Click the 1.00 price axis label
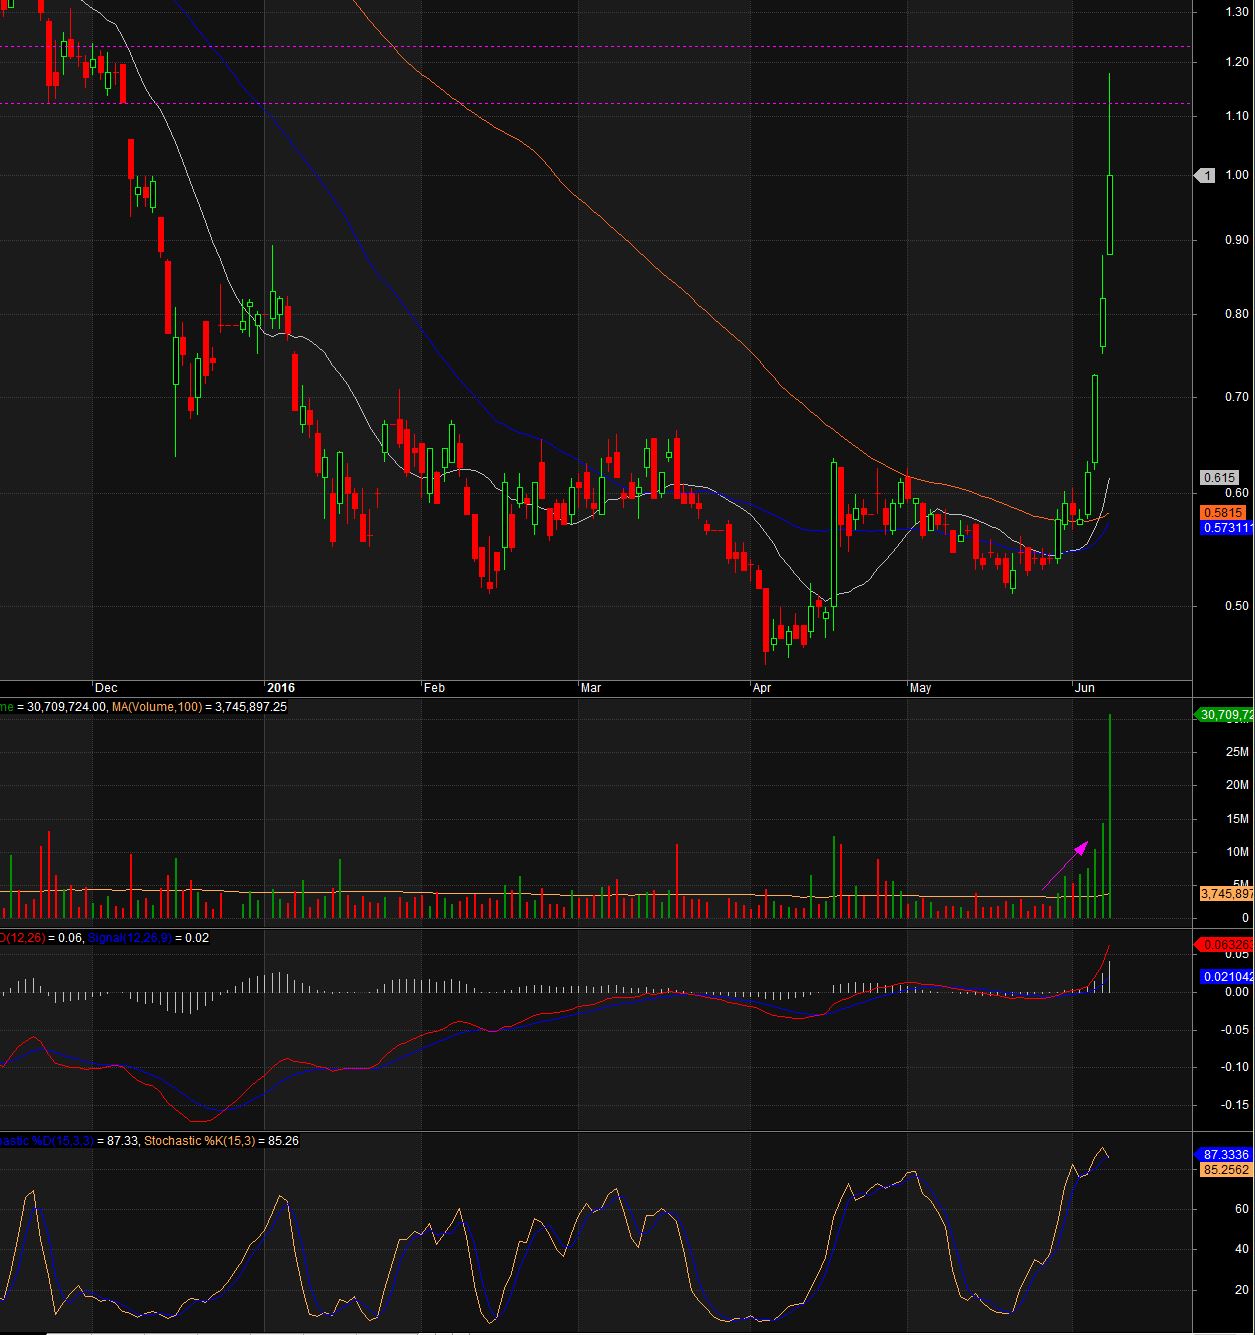The image size is (1255, 1335). 1236,175
